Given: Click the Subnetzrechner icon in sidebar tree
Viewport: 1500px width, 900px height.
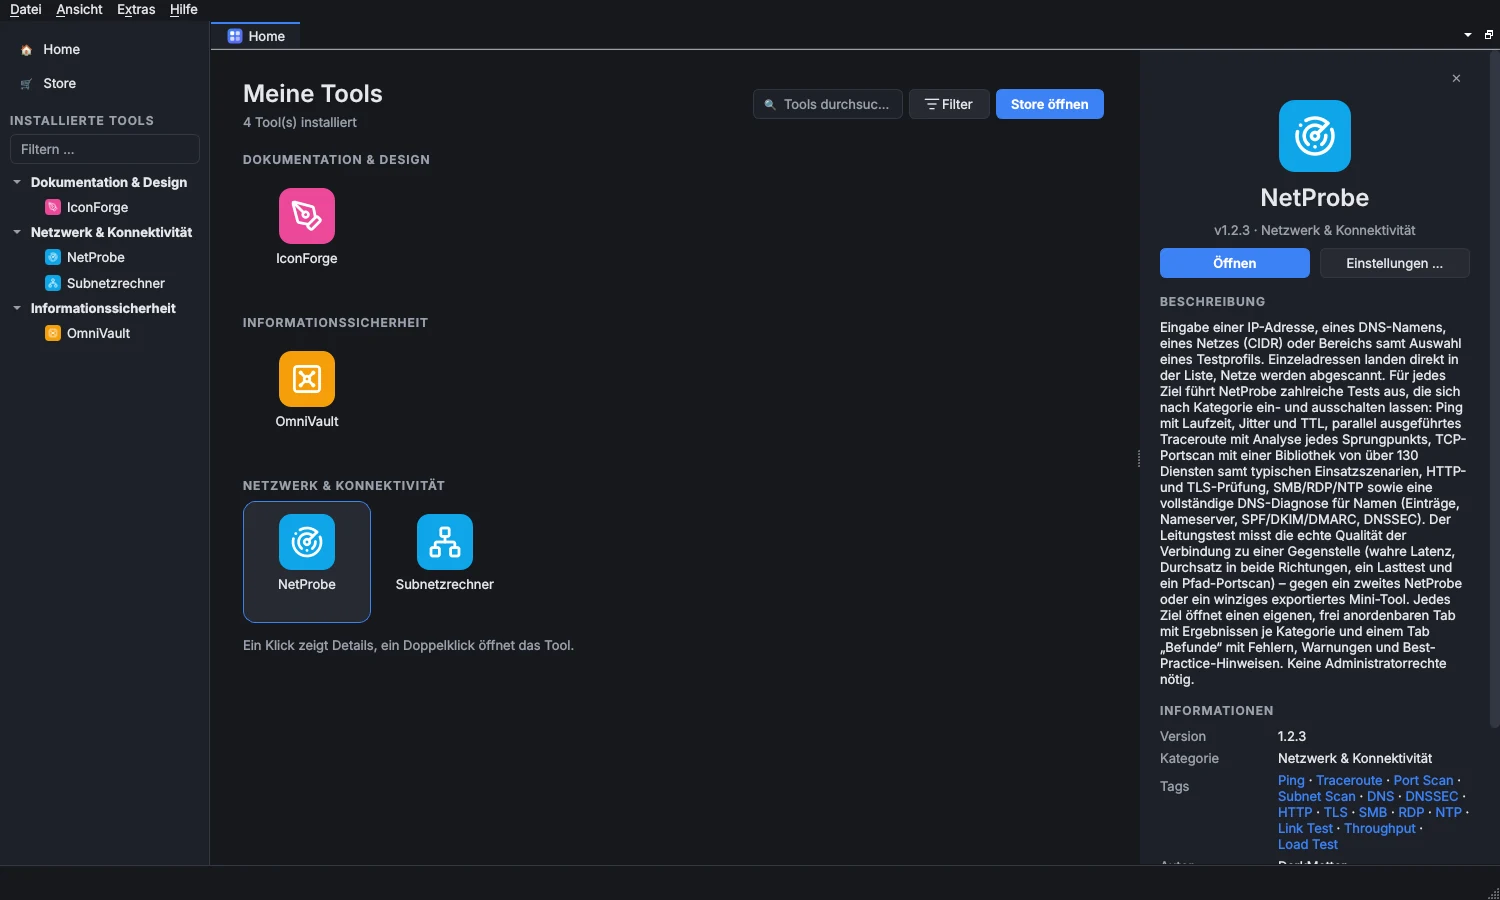Looking at the screenshot, I should click(53, 283).
